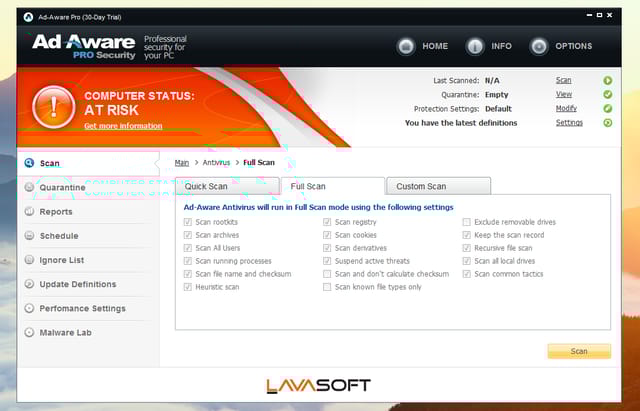Image resolution: width=640 pixels, height=411 pixels.
Task: Click the Settings link for definitions
Action: [569, 122]
